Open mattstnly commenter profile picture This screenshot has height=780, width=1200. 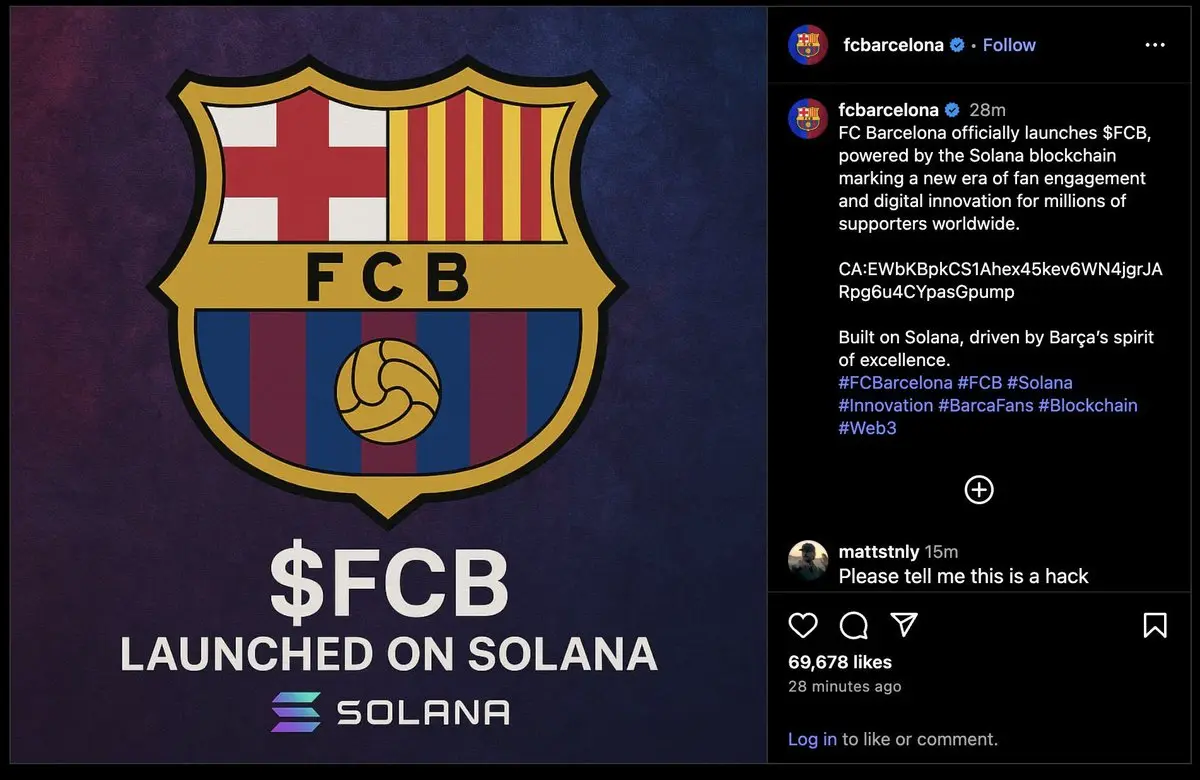point(808,561)
